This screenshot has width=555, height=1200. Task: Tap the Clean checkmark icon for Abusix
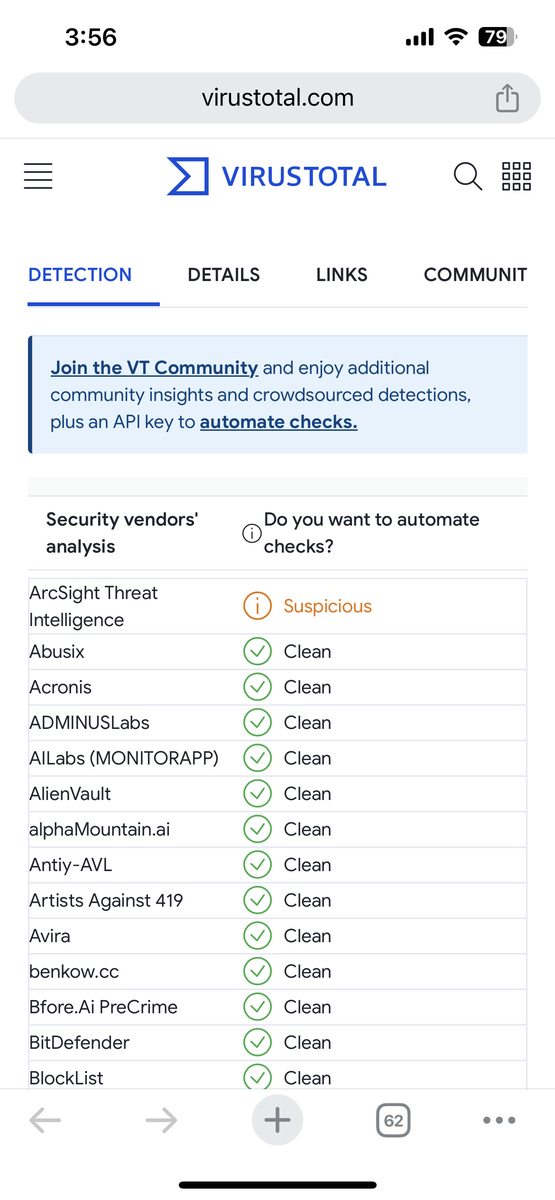(258, 652)
